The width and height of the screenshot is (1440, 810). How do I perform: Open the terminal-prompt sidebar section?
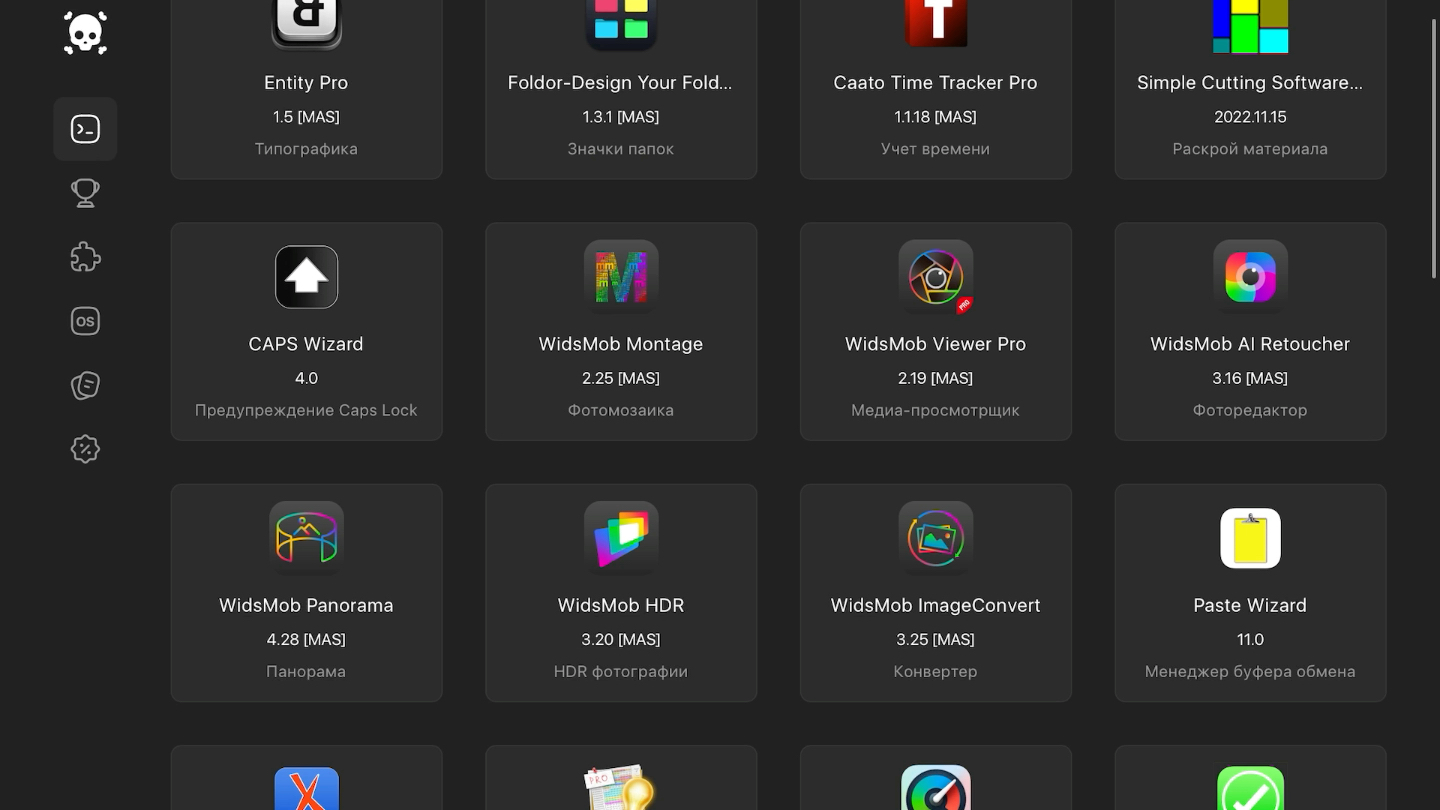tap(85, 129)
